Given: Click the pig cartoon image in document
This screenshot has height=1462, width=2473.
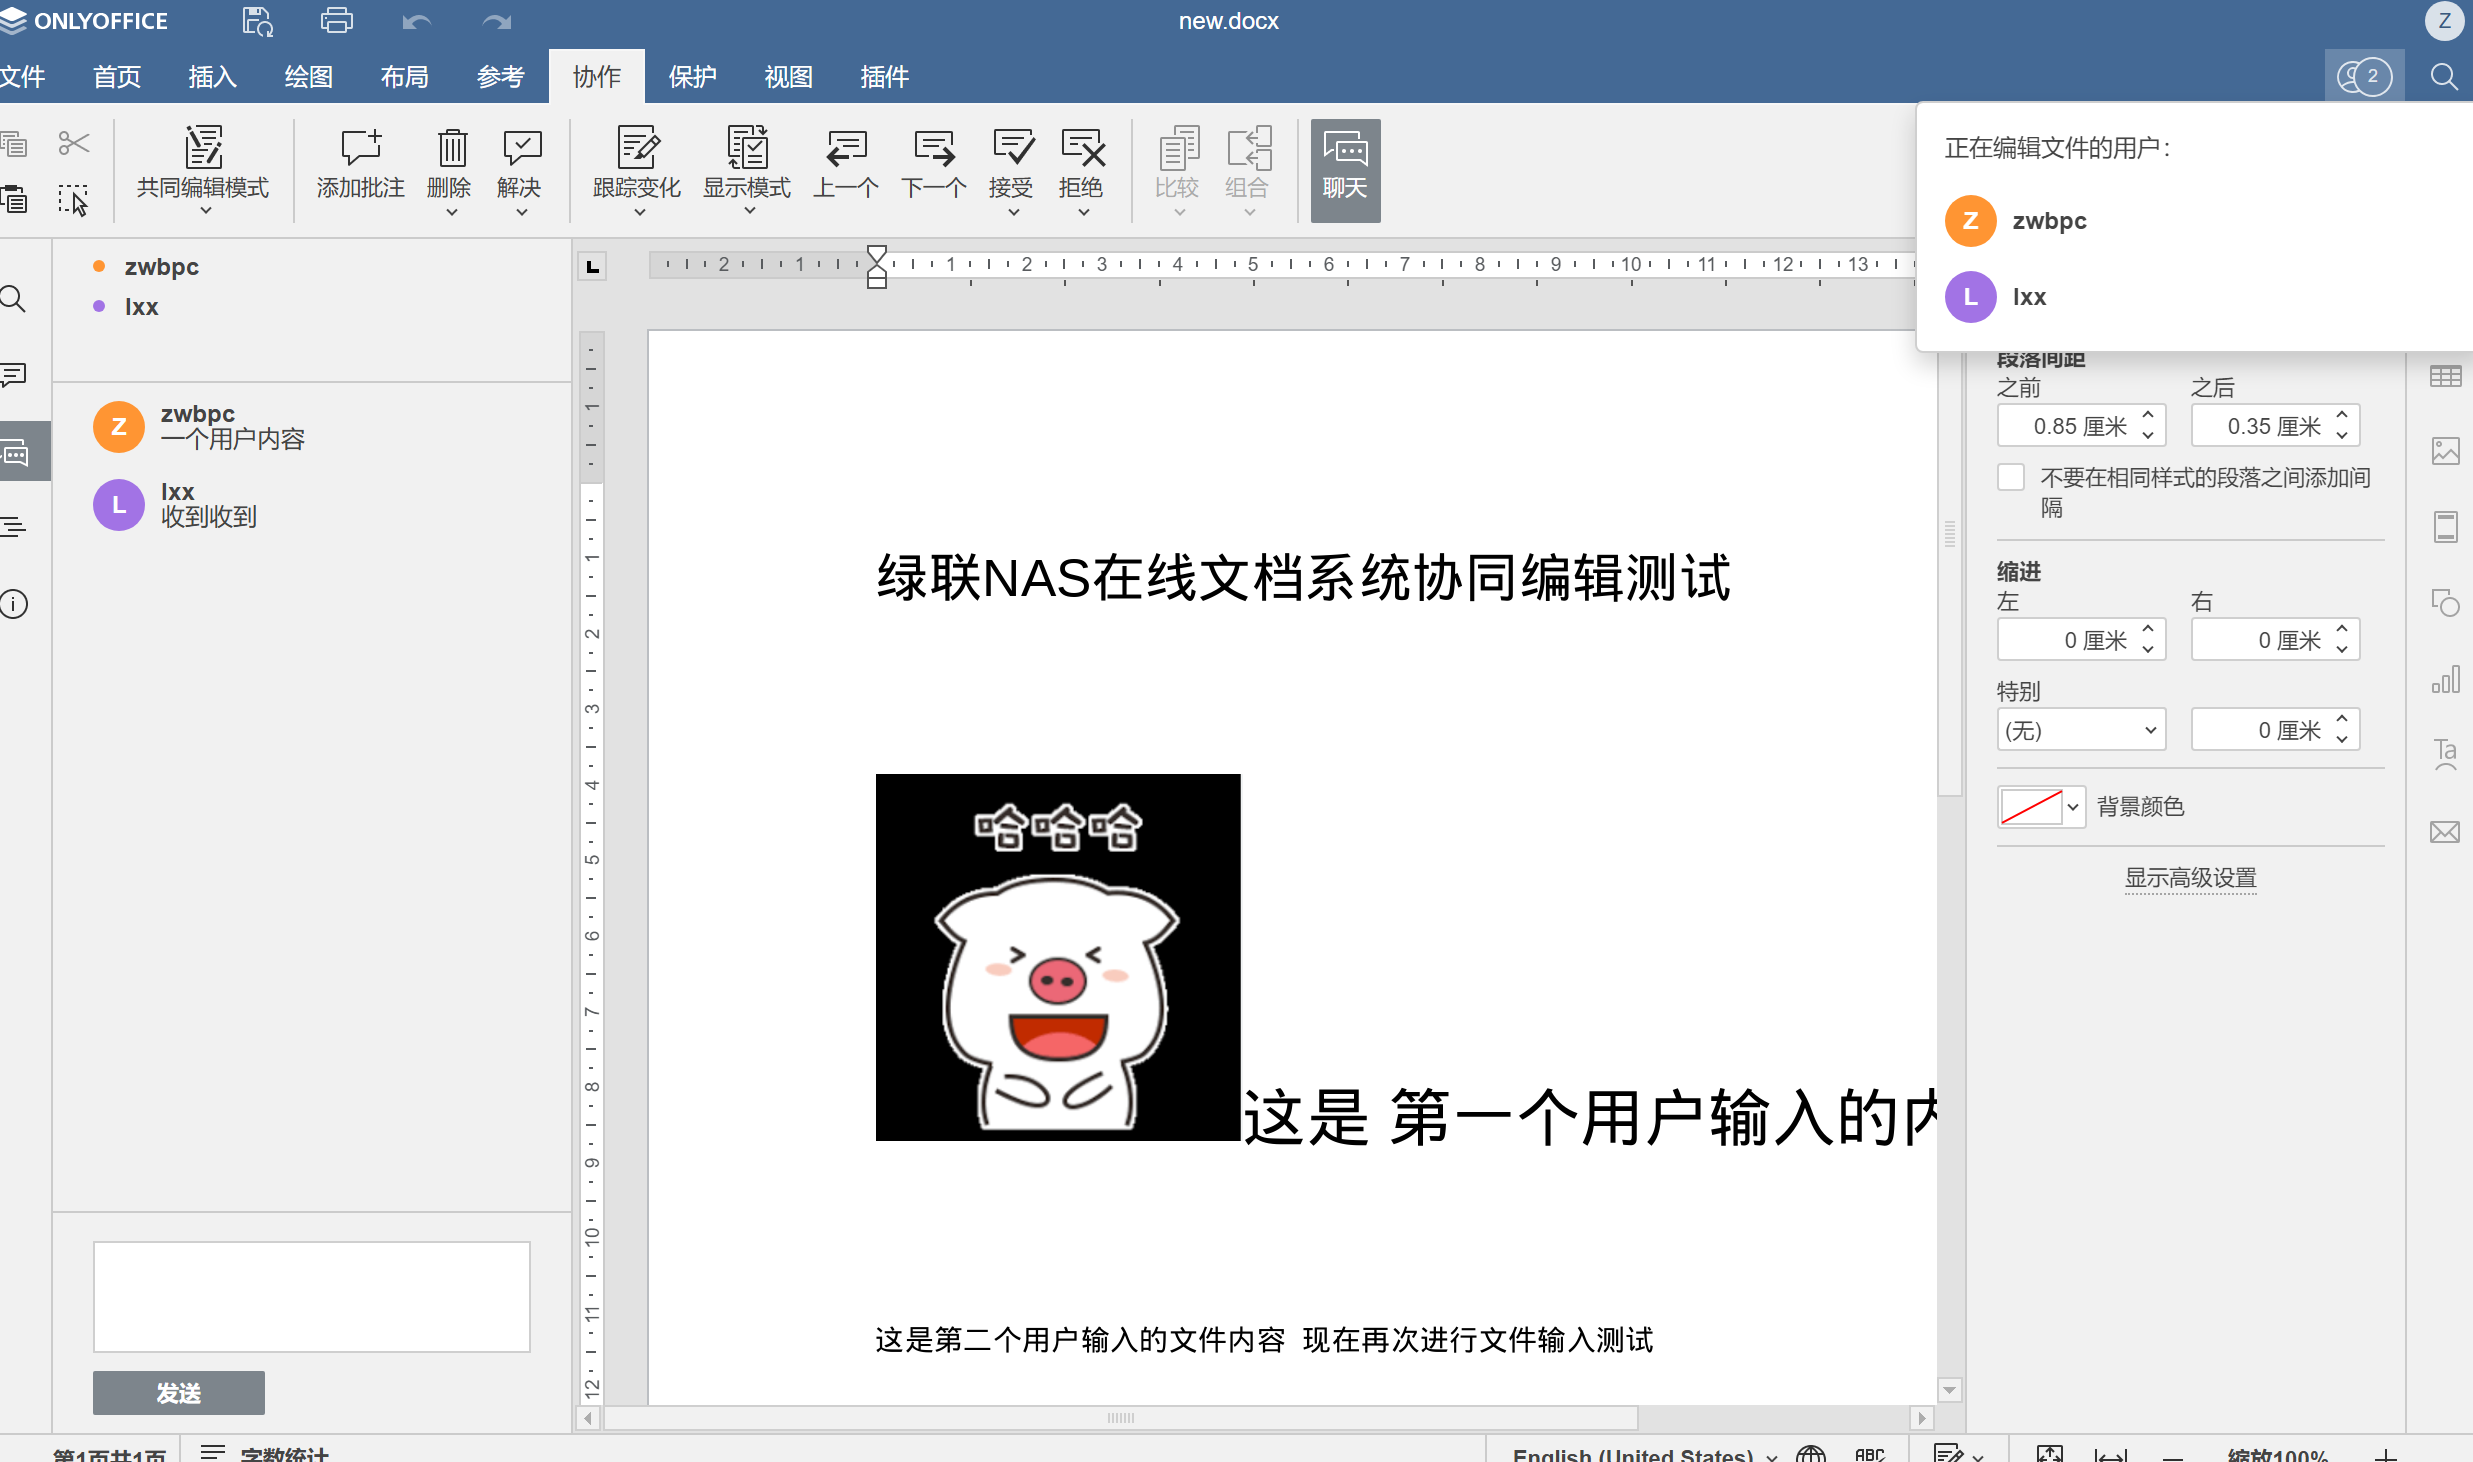Looking at the screenshot, I should point(1058,957).
